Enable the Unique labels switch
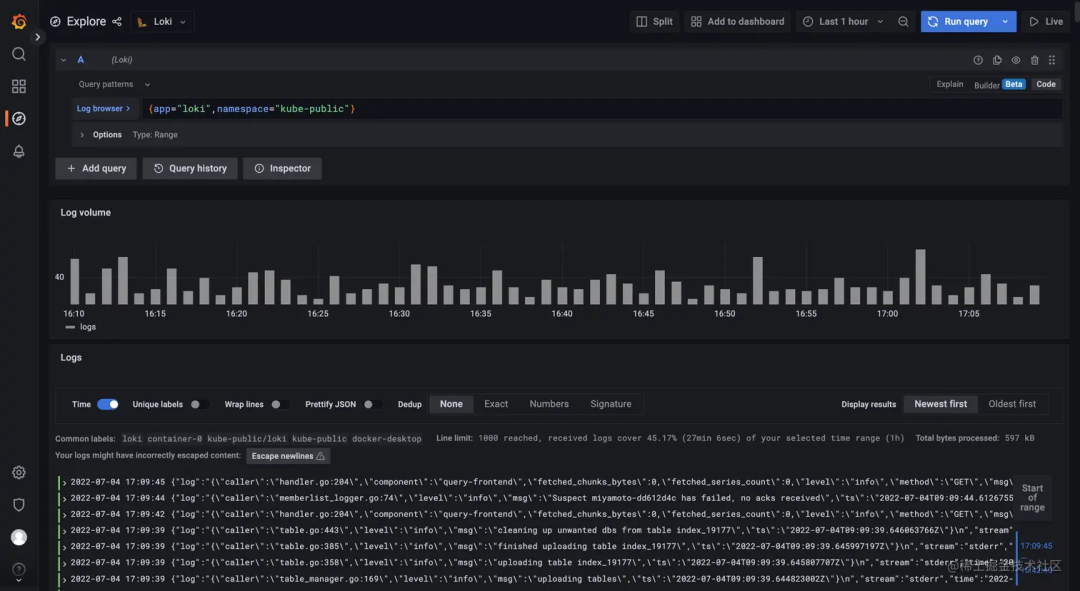The height and width of the screenshot is (591, 1080). pos(198,404)
